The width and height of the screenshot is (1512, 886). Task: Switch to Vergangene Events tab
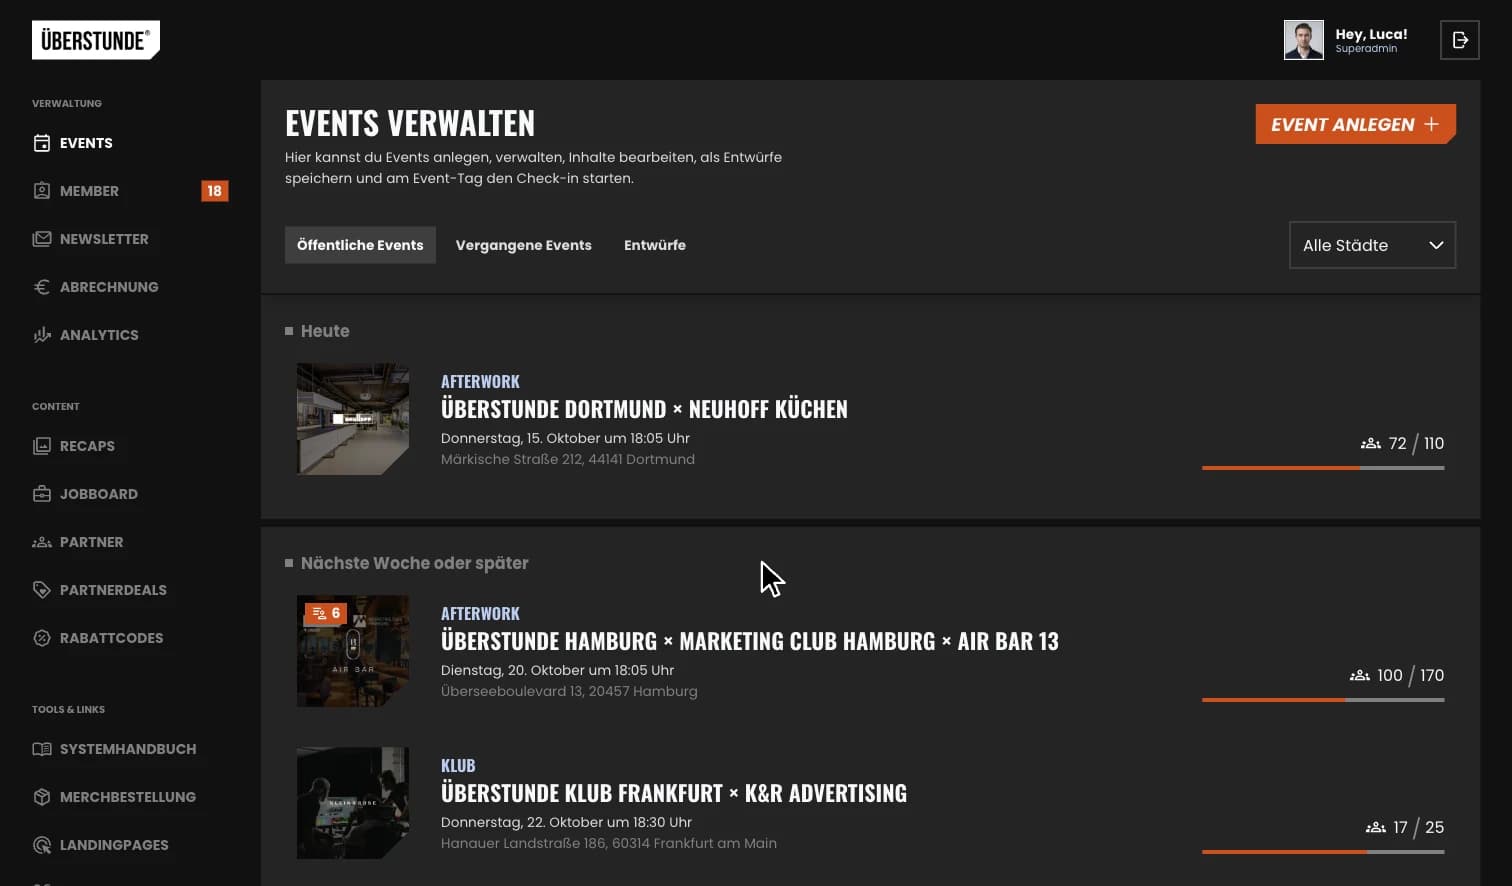pos(524,245)
